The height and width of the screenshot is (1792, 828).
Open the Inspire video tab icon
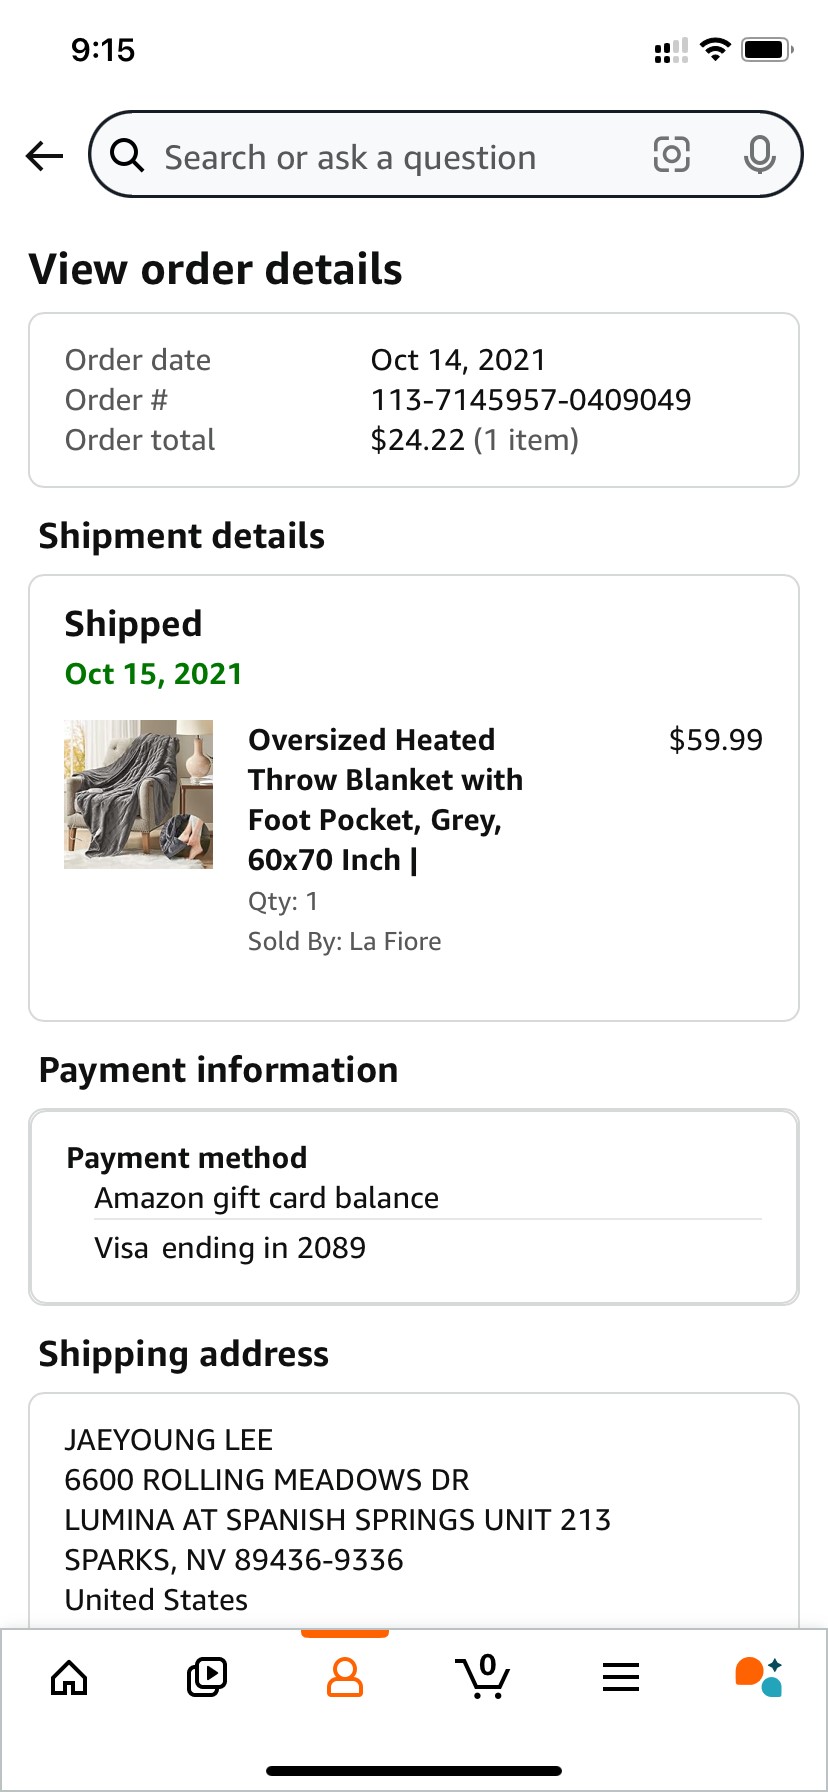pos(207,1677)
